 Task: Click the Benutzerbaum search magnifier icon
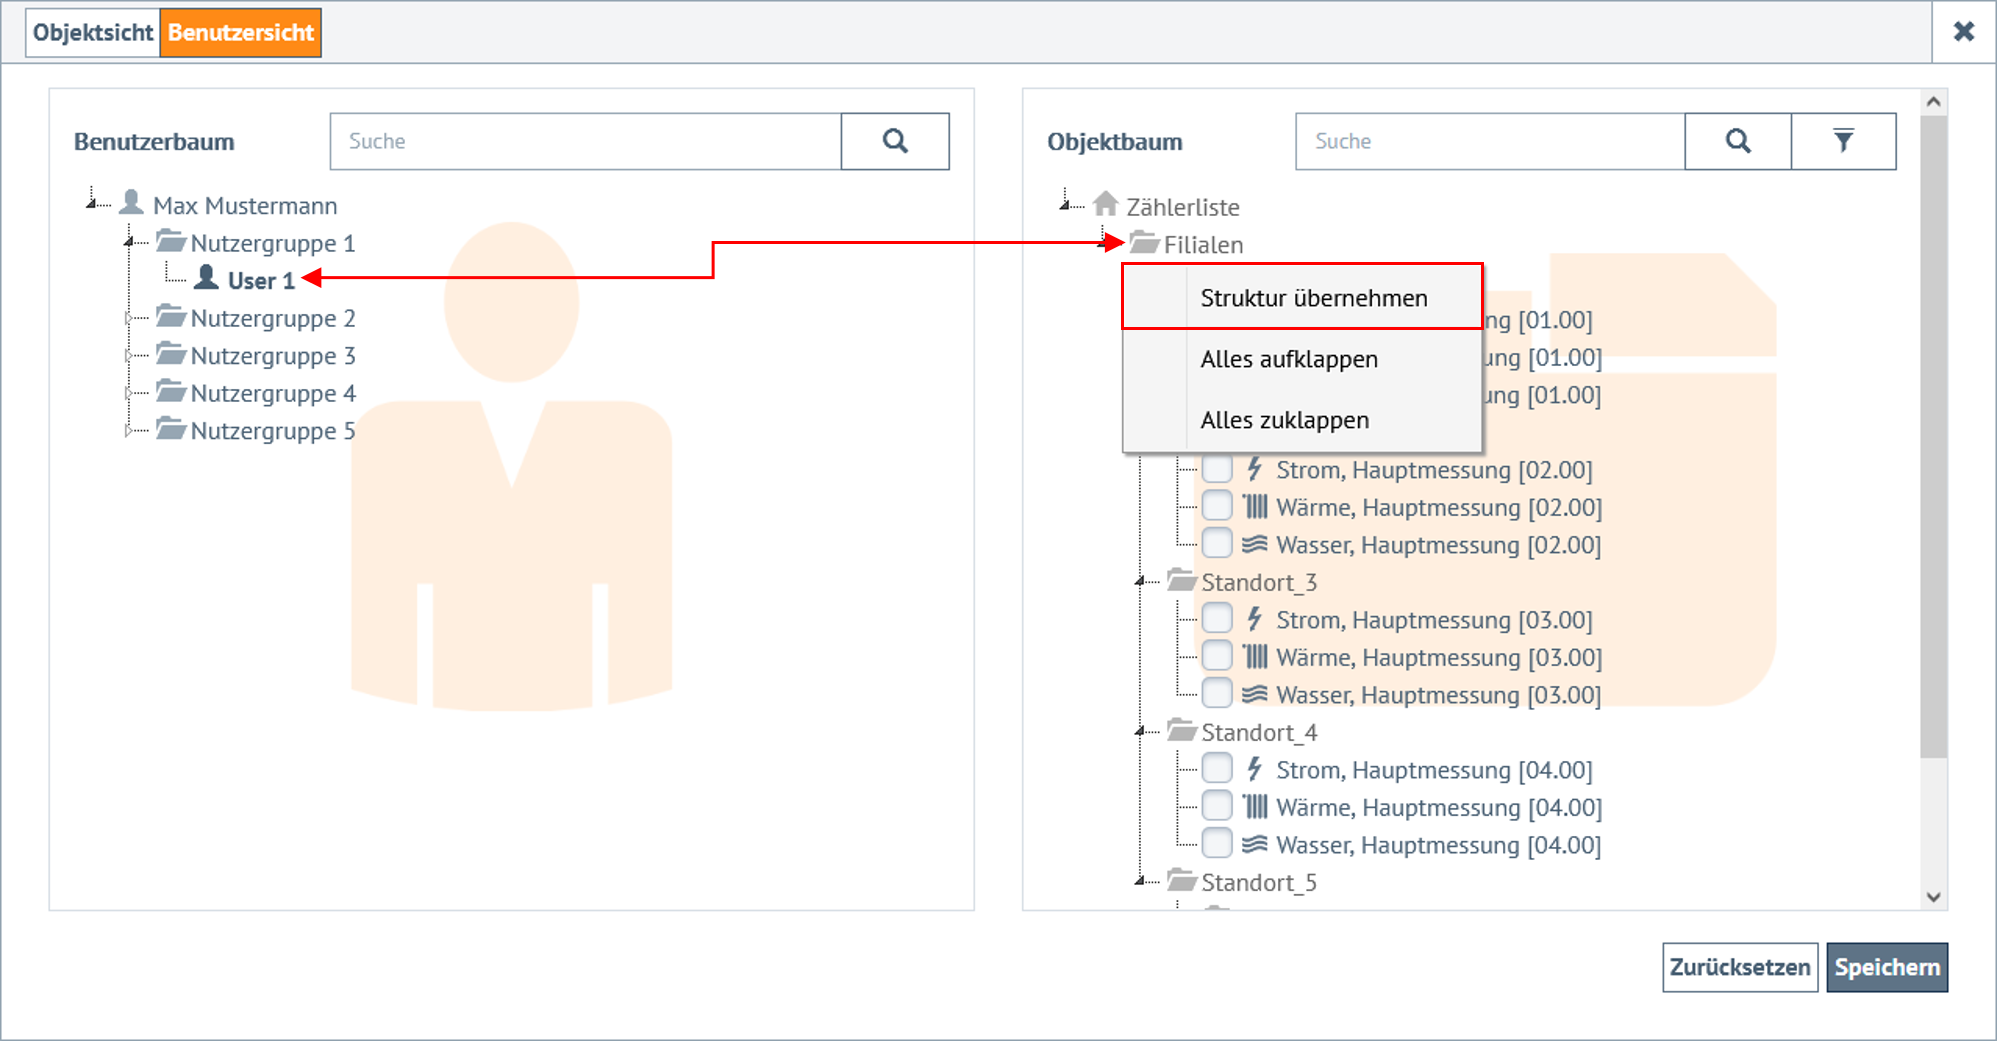[894, 141]
